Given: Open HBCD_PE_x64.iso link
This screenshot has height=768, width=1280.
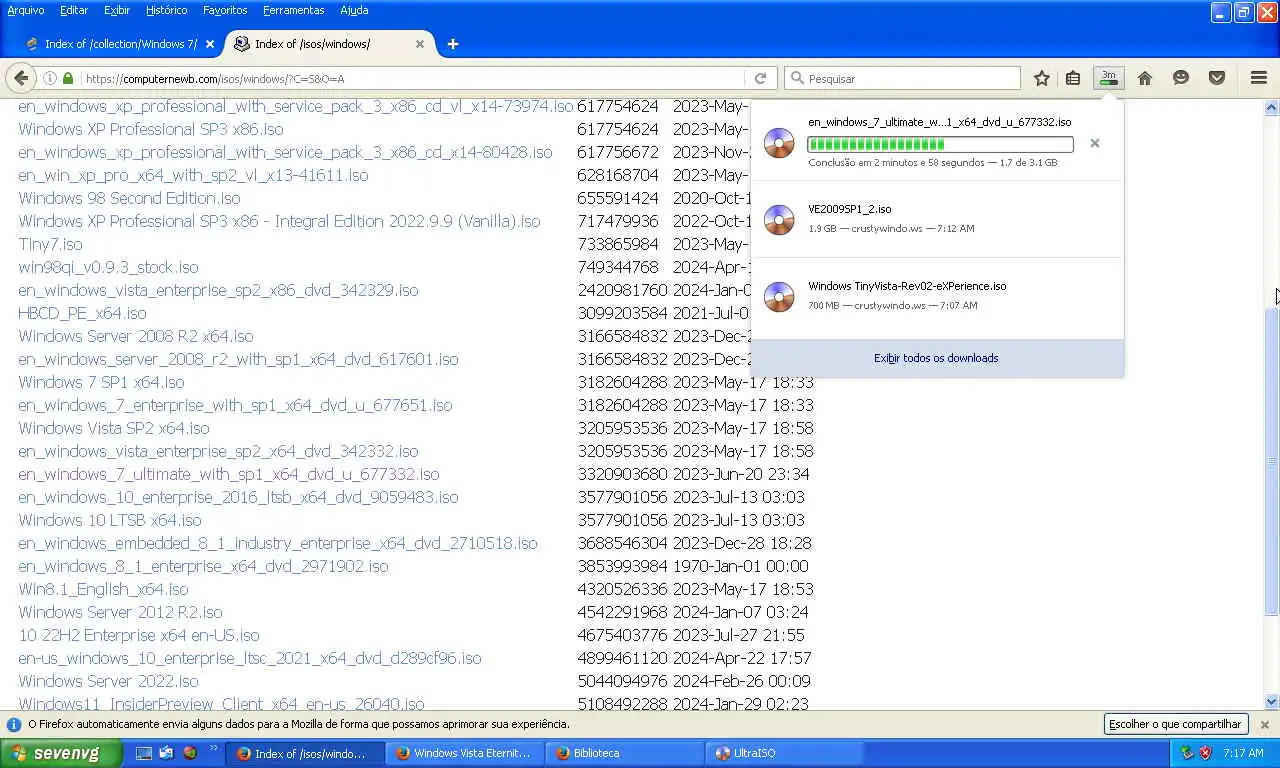Looking at the screenshot, I should coord(82,313).
